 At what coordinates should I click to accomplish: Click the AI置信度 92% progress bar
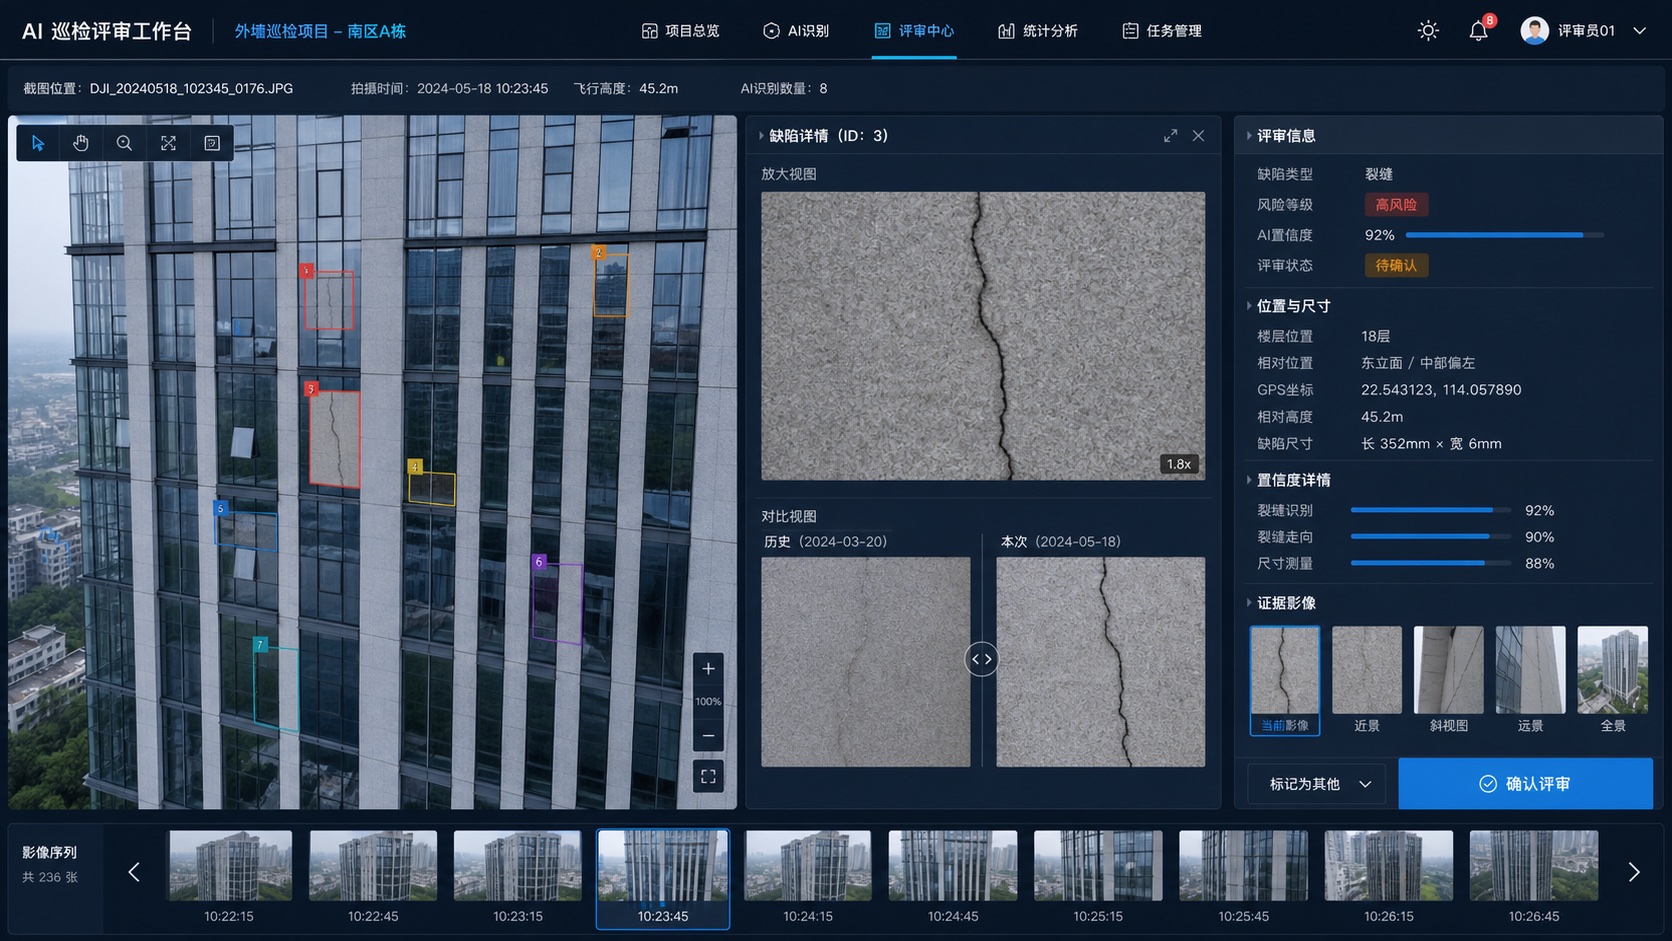(x=1504, y=235)
